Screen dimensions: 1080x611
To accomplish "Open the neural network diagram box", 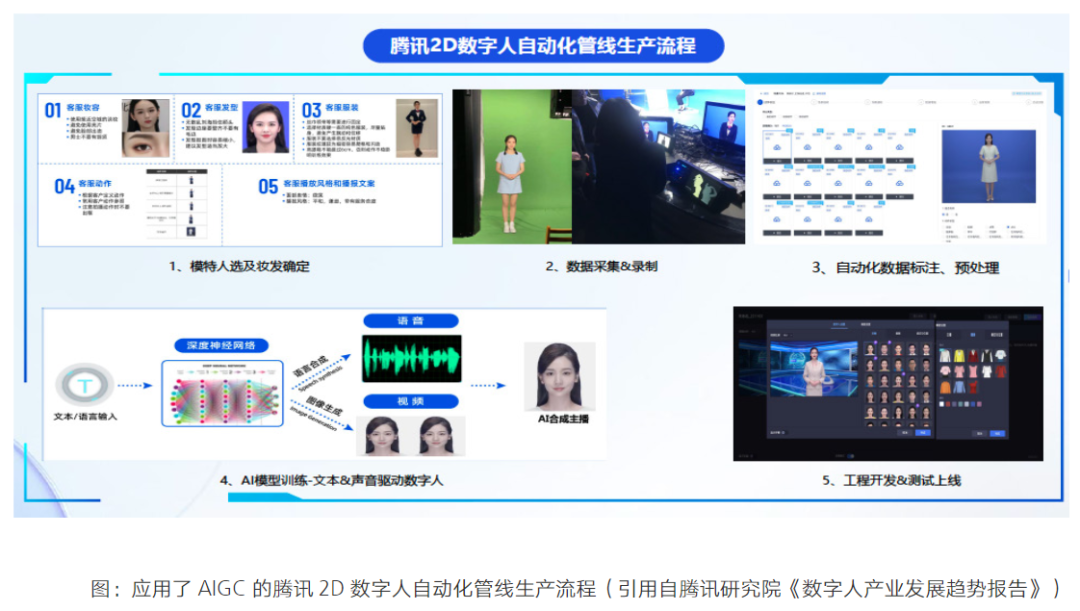I will [222, 393].
